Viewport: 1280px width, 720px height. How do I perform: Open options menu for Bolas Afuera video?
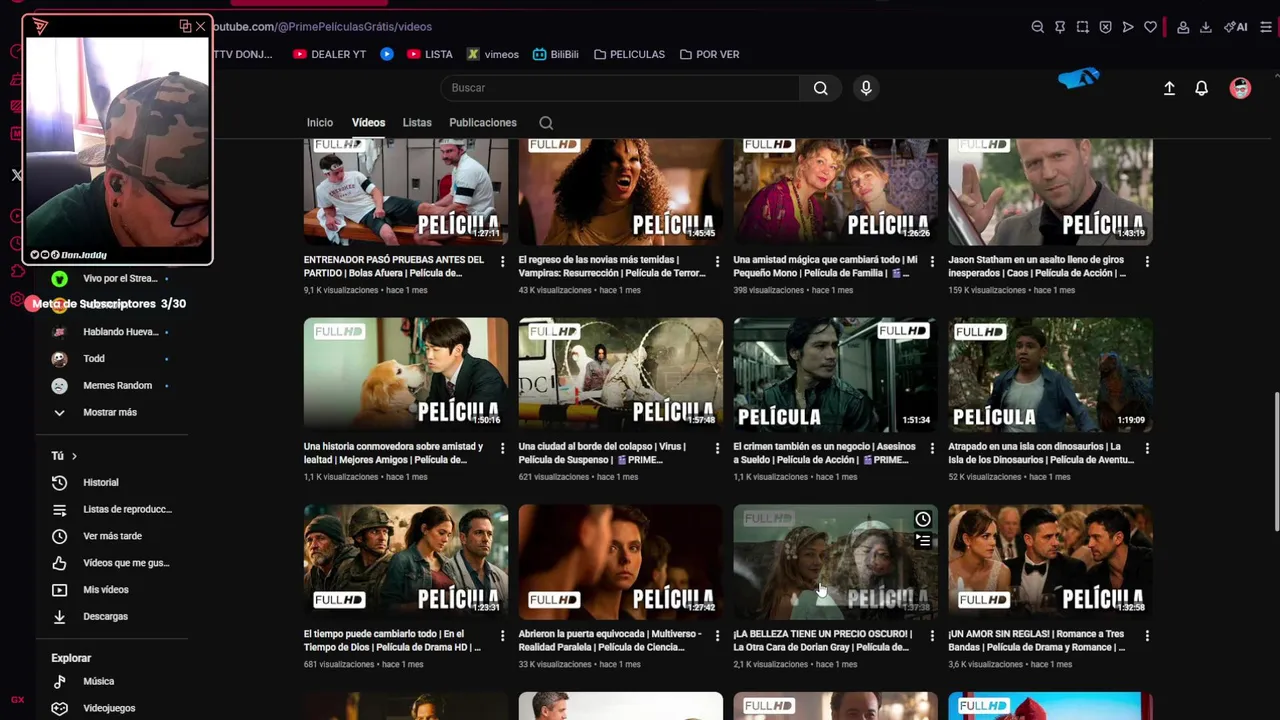[503, 261]
